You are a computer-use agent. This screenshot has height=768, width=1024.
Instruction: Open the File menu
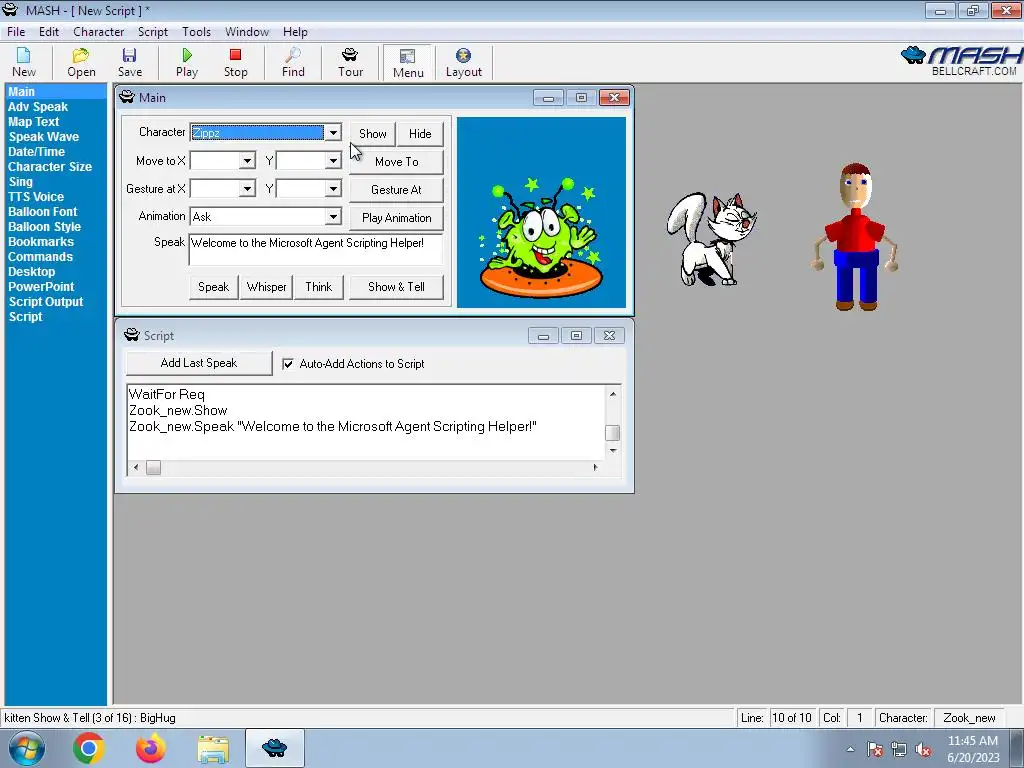click(x=16, y=31)
